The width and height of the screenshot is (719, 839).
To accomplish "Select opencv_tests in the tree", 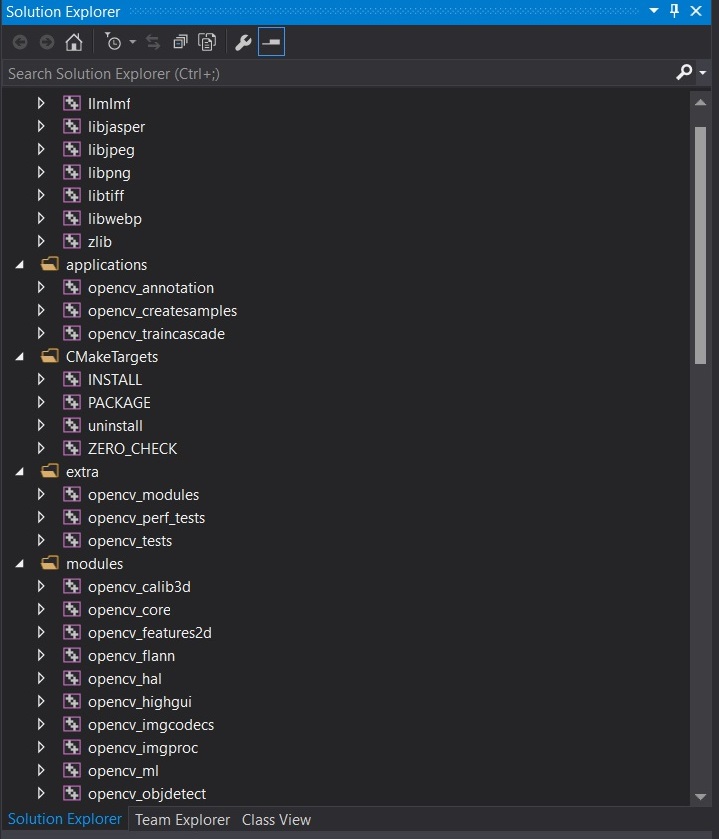I will tap(130, 541).
